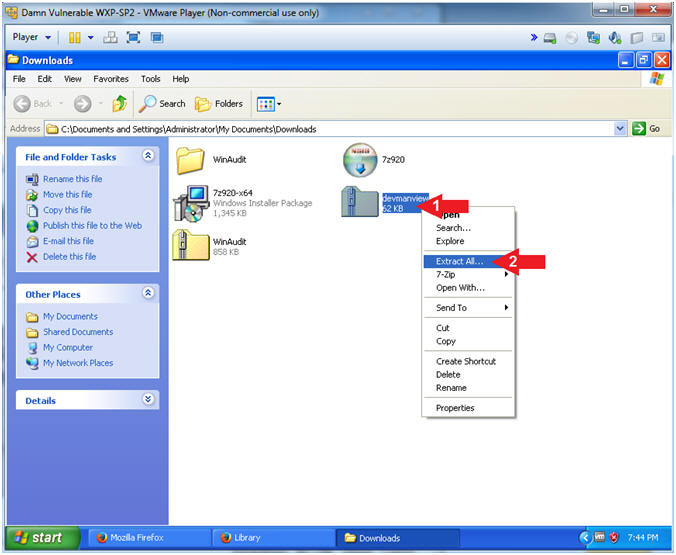Click Copy this file link
The width and height of the screenshot is (676, 555).
click(67, 210)
